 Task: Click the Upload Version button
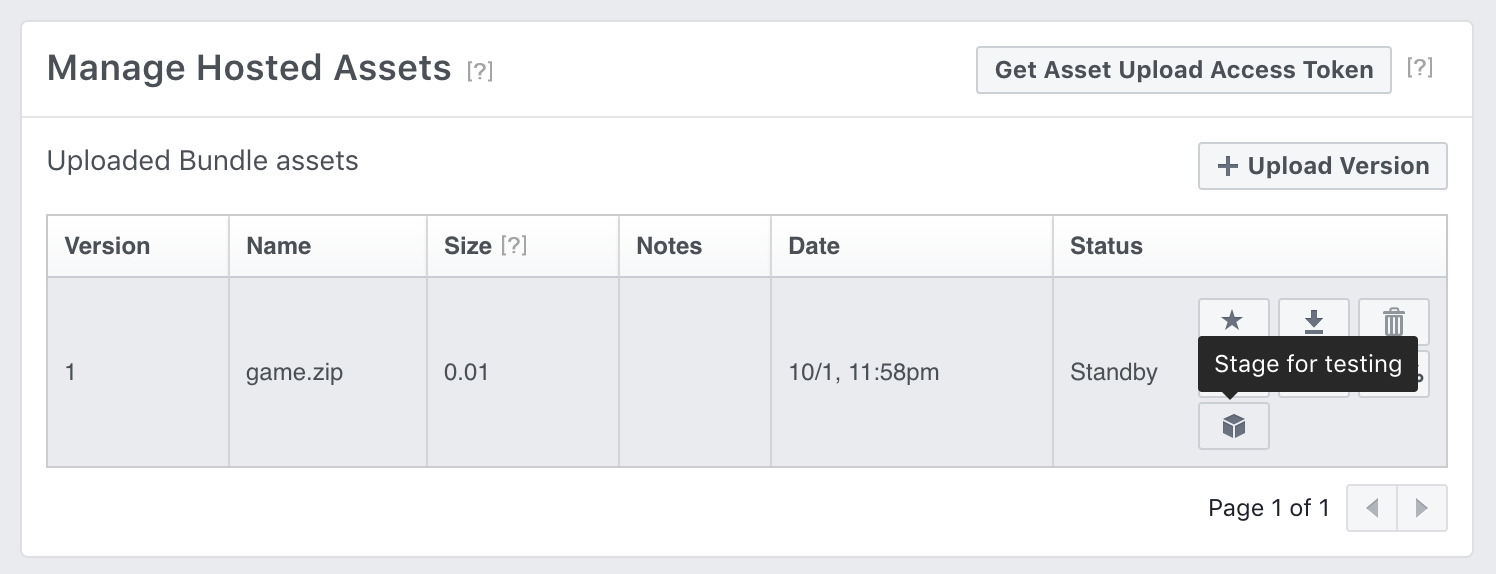pos(1323,166)
